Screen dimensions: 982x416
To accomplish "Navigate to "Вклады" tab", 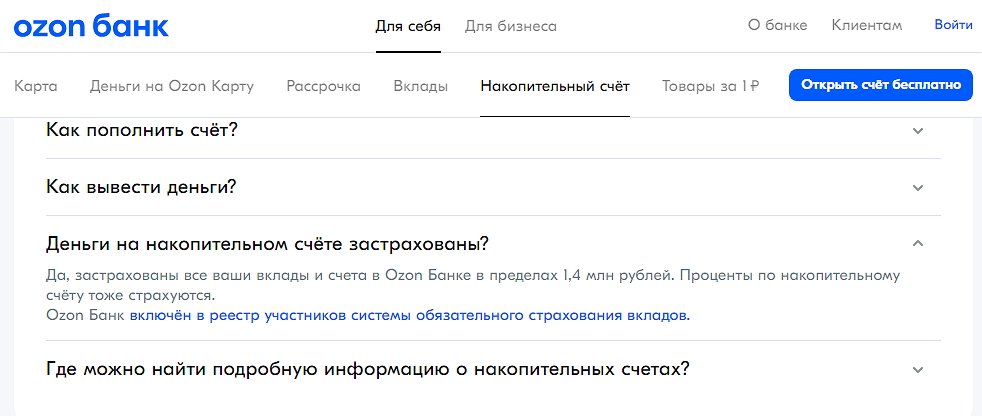I will coord(421,86).
